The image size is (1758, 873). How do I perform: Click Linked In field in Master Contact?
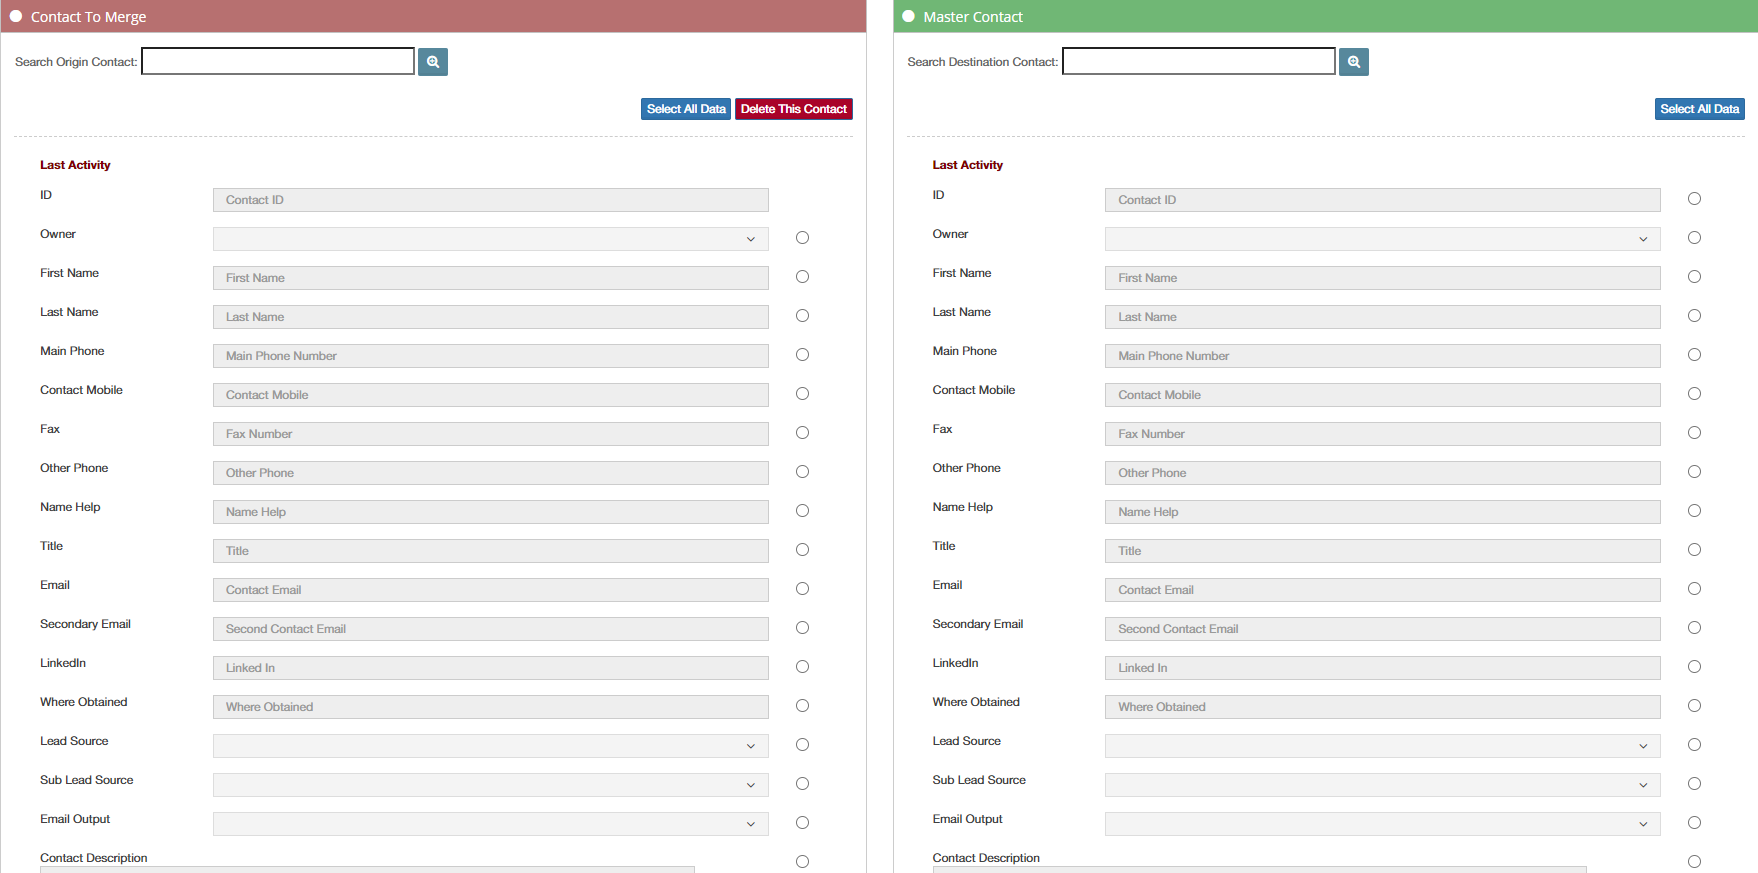(1383, 668)
